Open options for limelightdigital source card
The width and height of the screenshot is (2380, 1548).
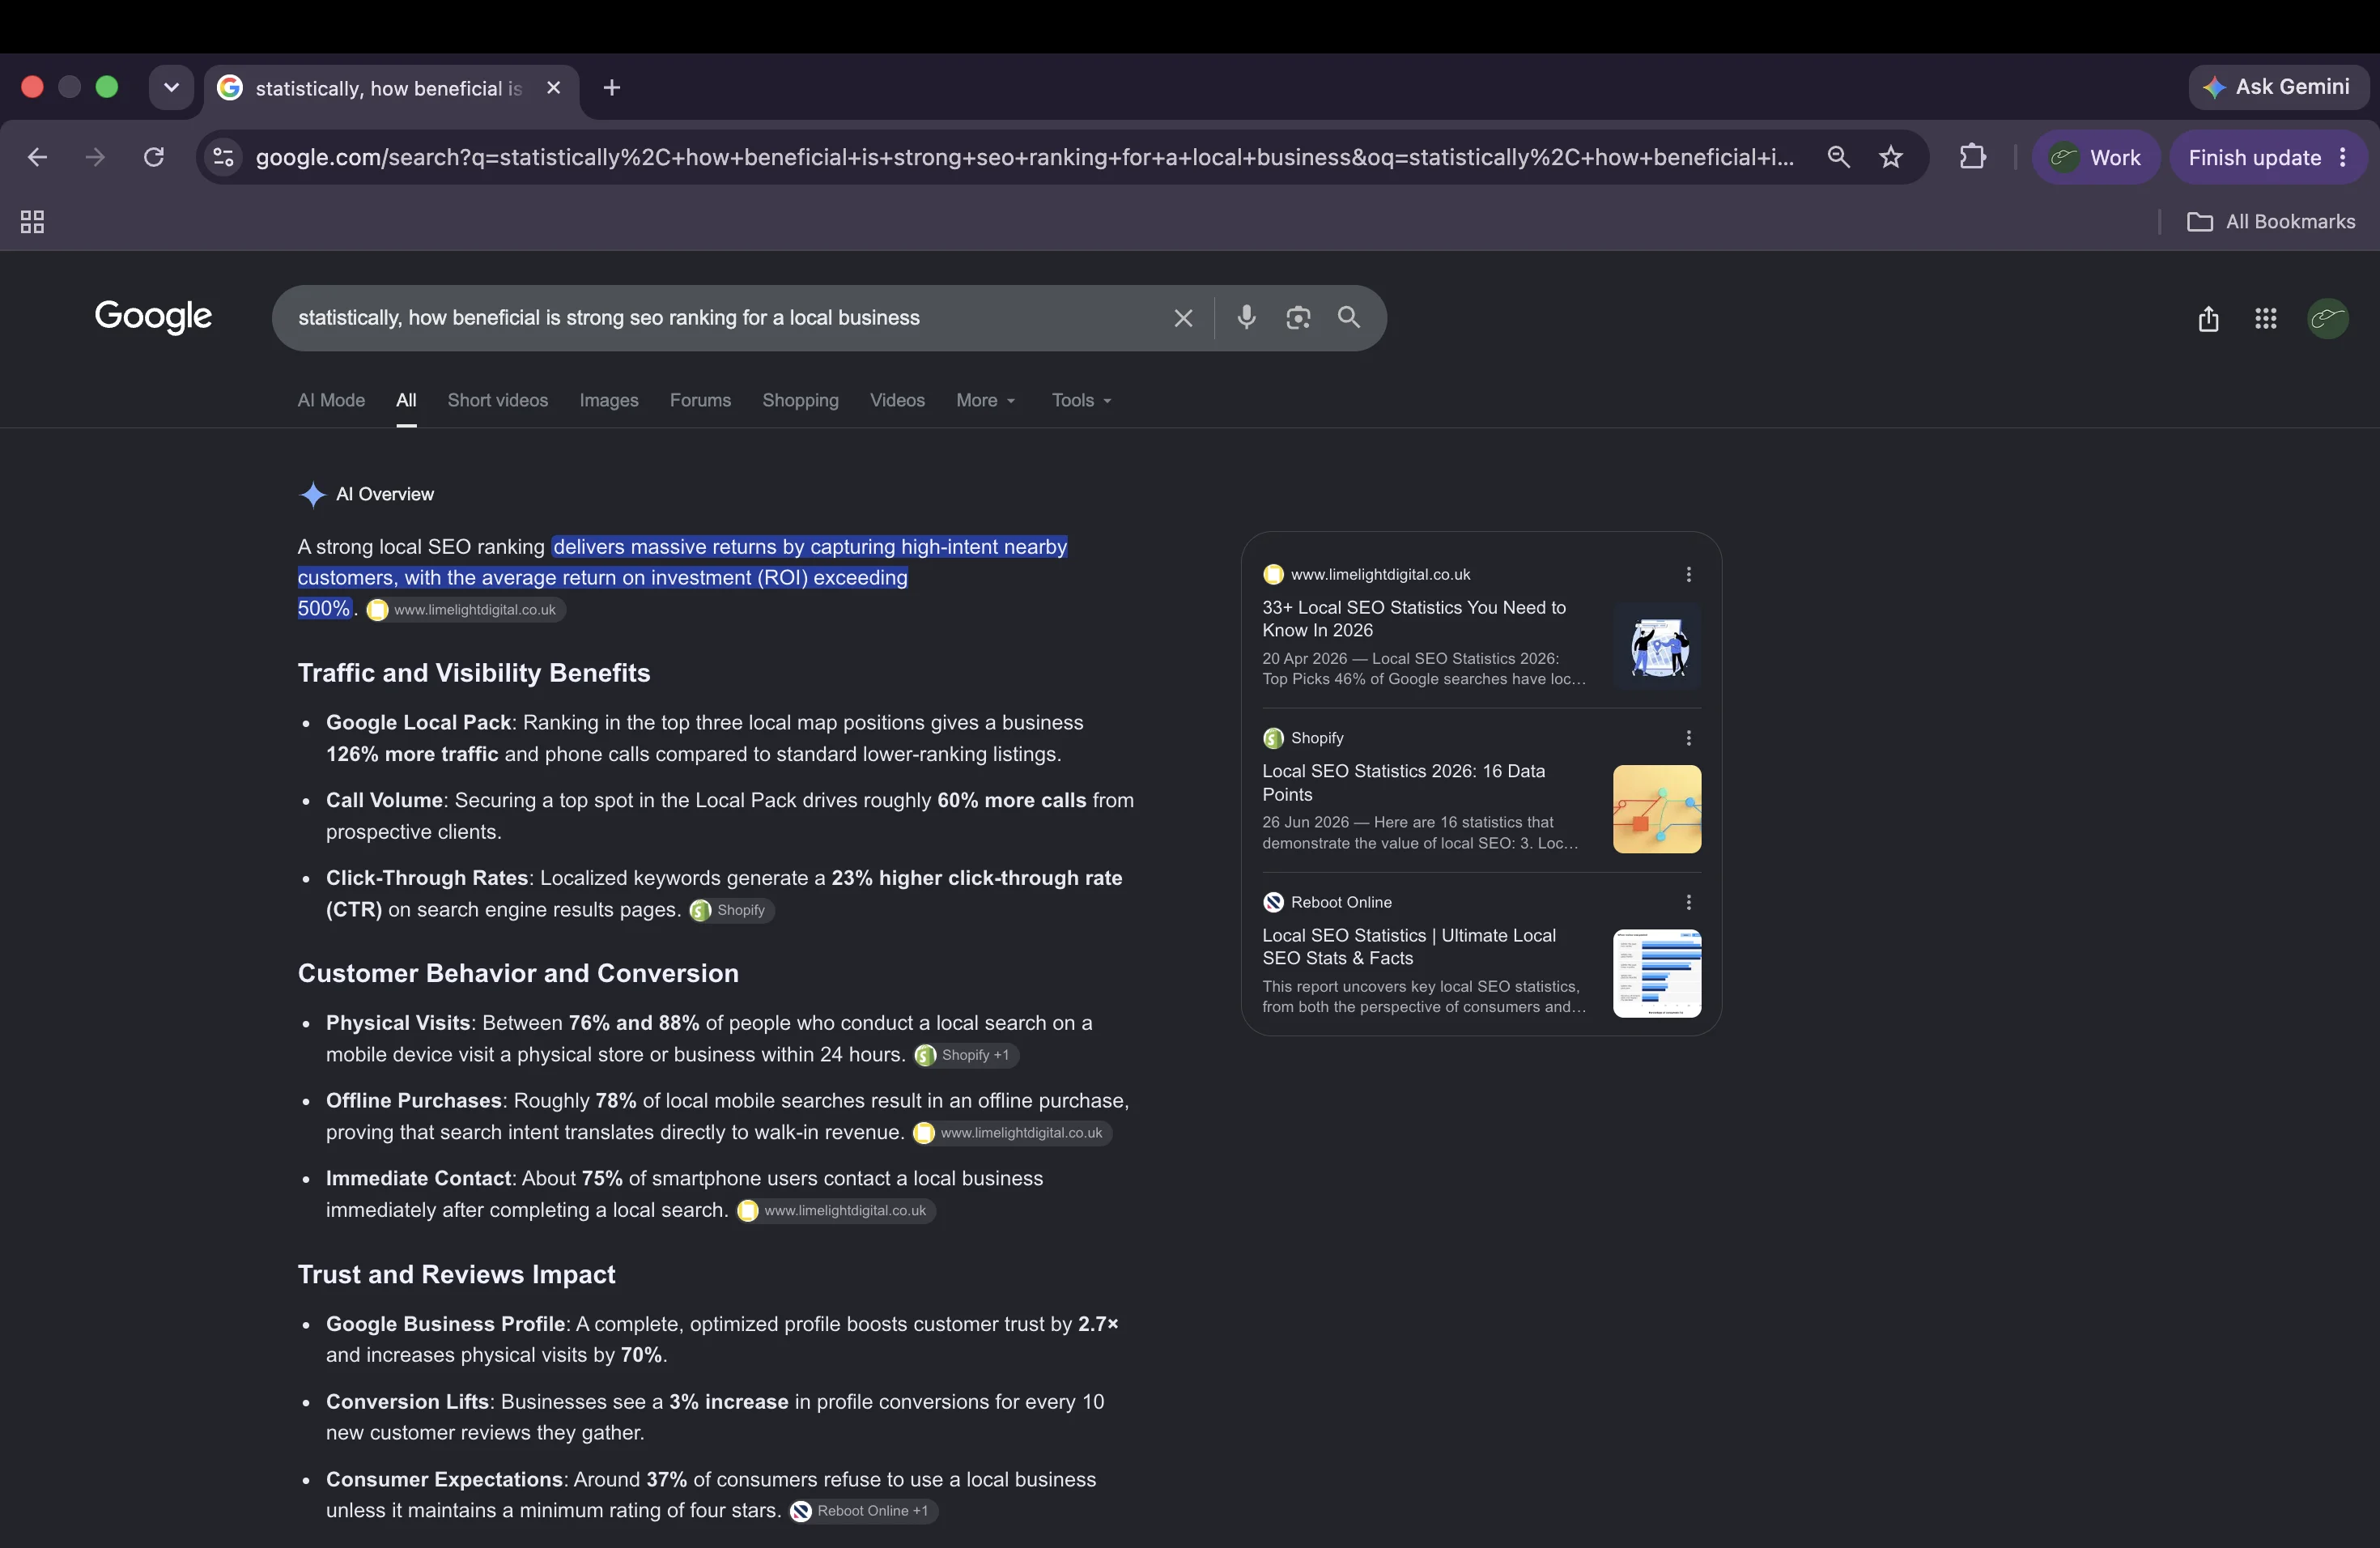pyautogui.click(x=1688, y=574)
